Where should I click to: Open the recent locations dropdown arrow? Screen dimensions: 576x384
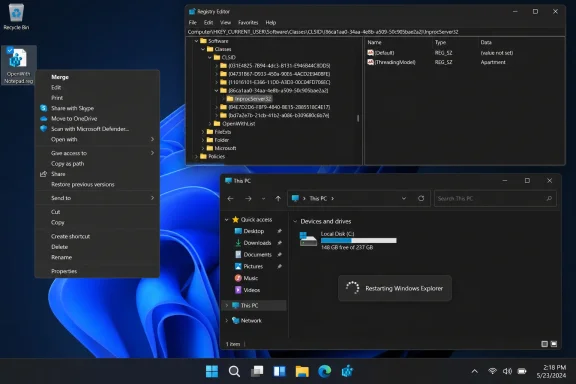click(263, 198)
